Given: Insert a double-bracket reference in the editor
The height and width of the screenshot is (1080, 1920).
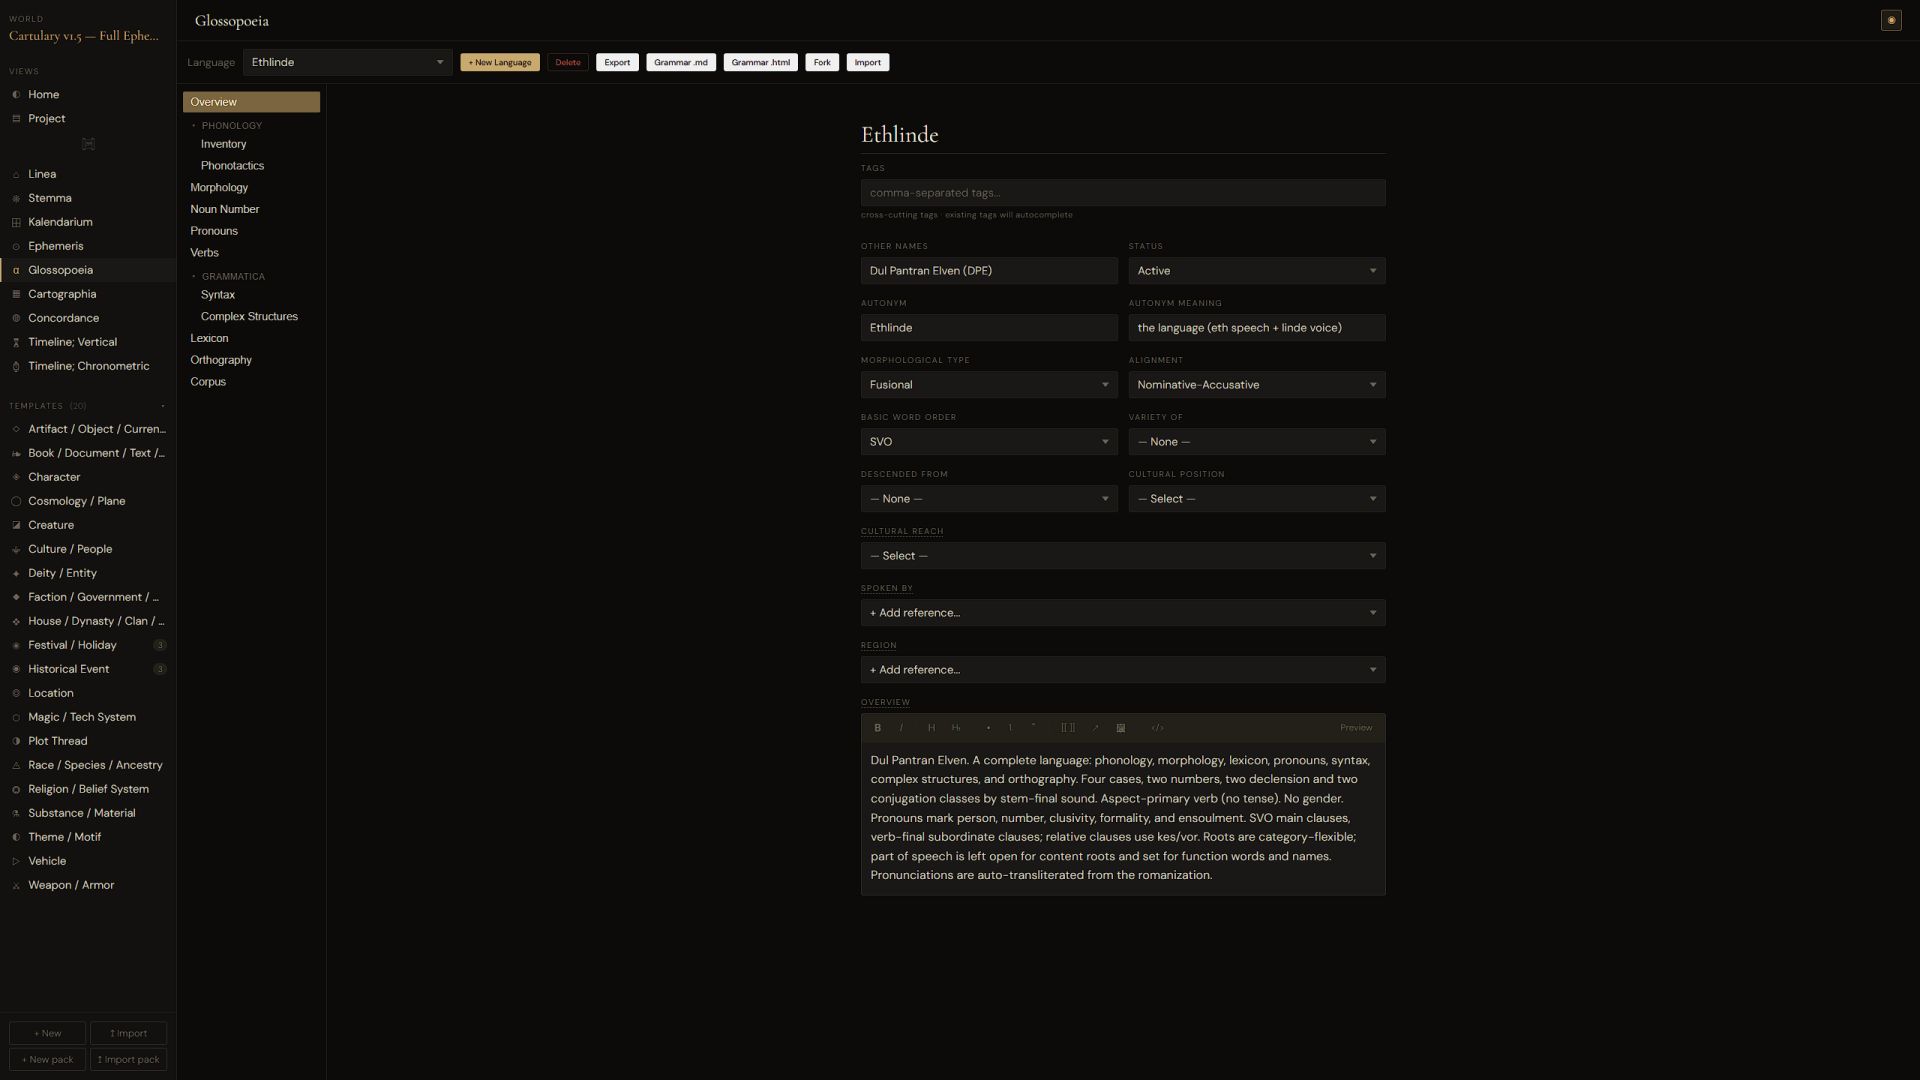Looking at the screenshot, I should click(x=1068, y=728).
